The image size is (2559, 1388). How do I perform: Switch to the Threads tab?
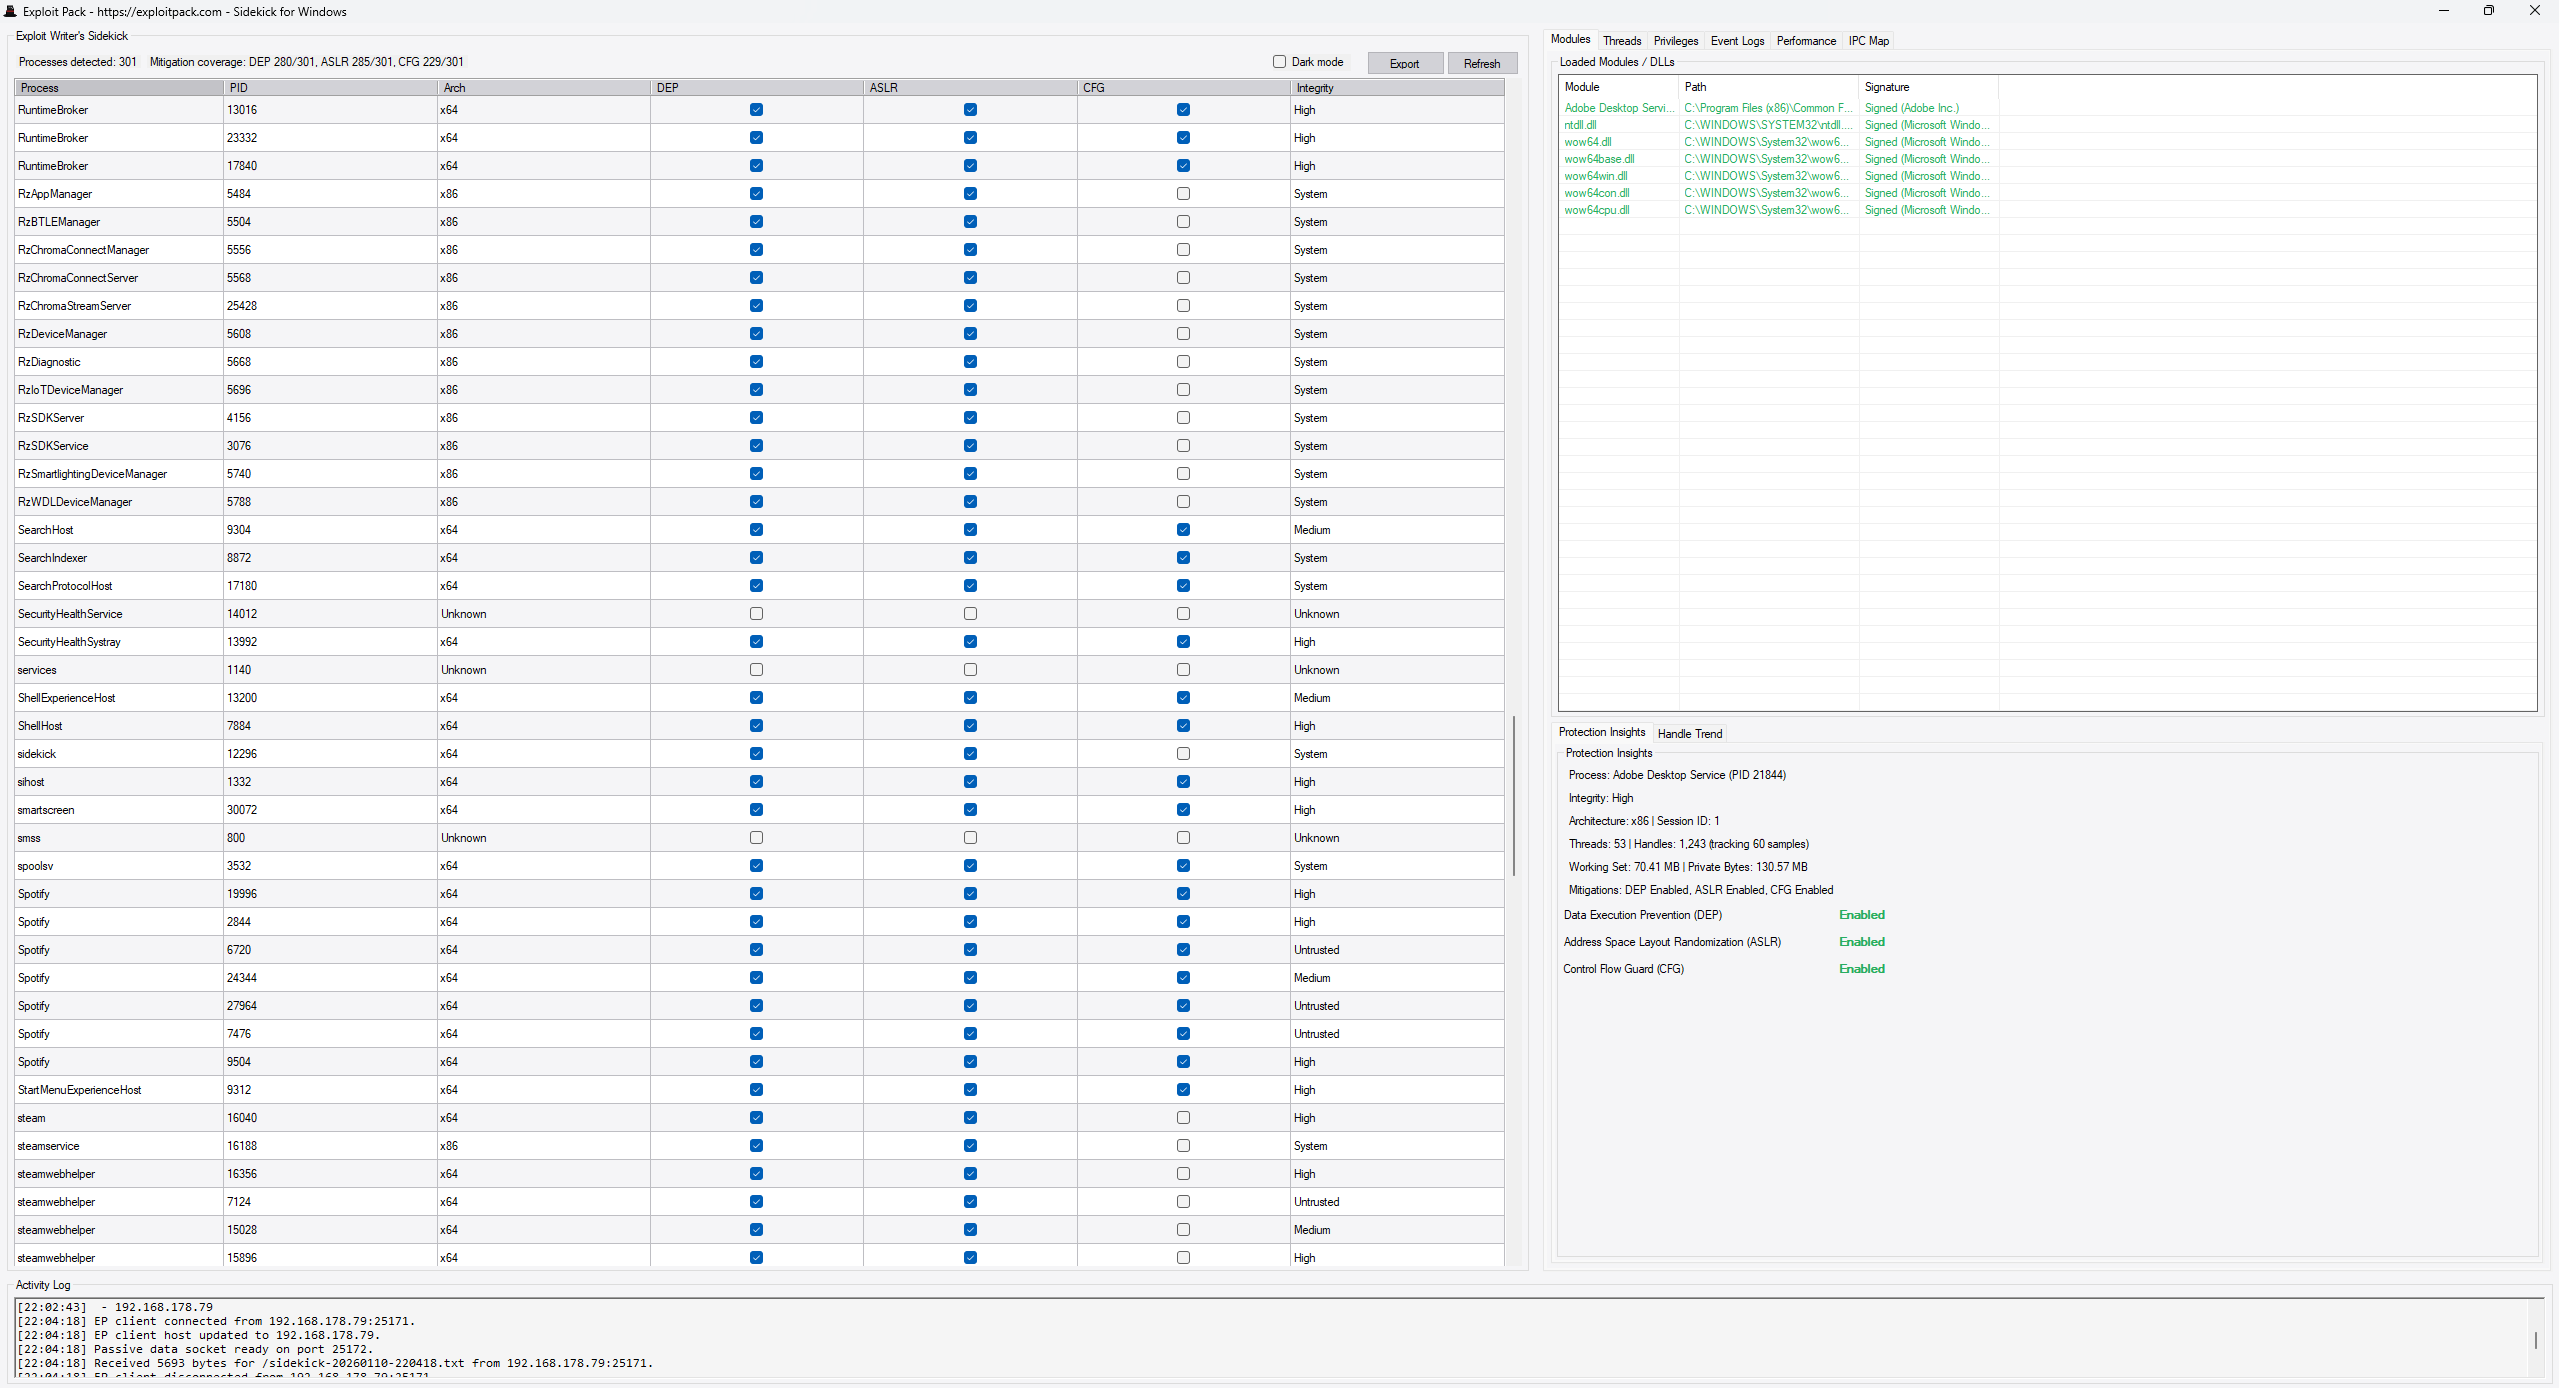pyautogui.click(x=1621, y=41)
